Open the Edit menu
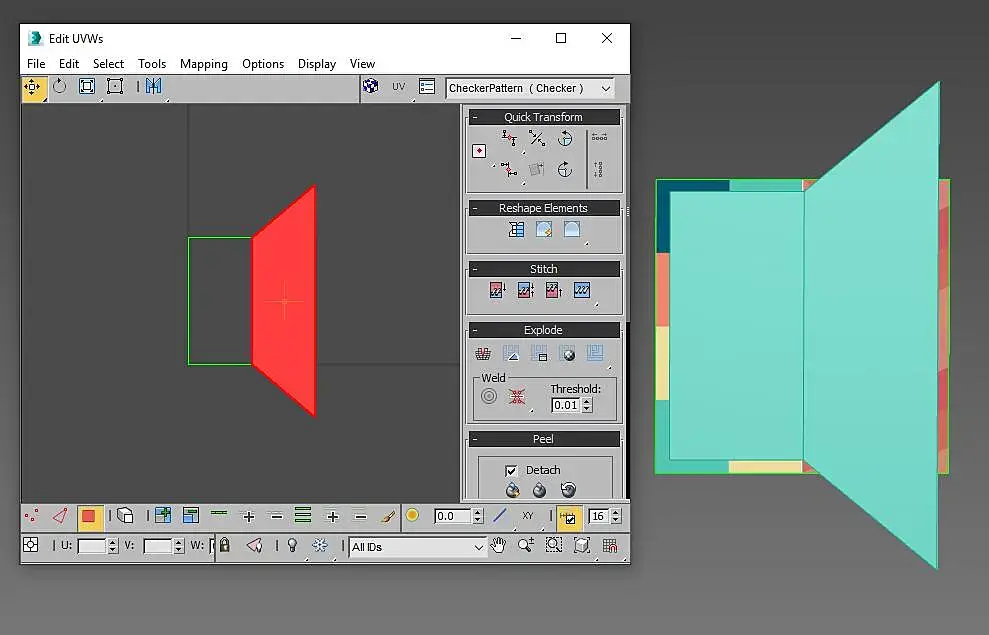Viewport: 989px width, 635px height. [x=69, y=64]
